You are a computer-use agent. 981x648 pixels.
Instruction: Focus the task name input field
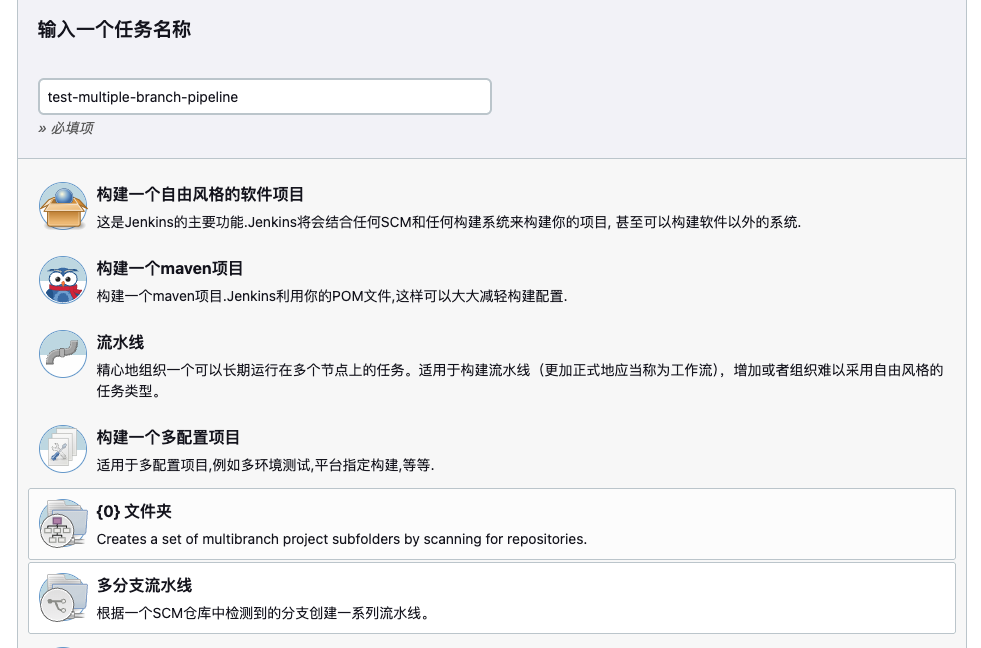coord(265,96)
